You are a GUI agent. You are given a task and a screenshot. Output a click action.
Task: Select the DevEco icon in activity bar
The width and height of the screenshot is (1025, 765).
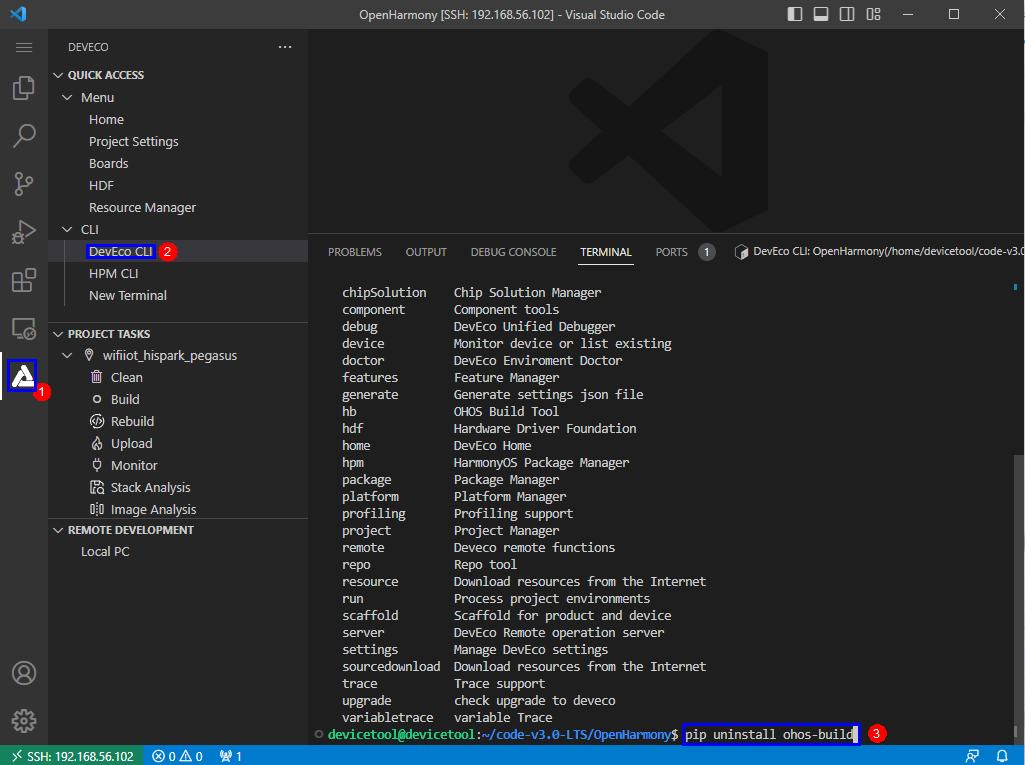(22, 377)
